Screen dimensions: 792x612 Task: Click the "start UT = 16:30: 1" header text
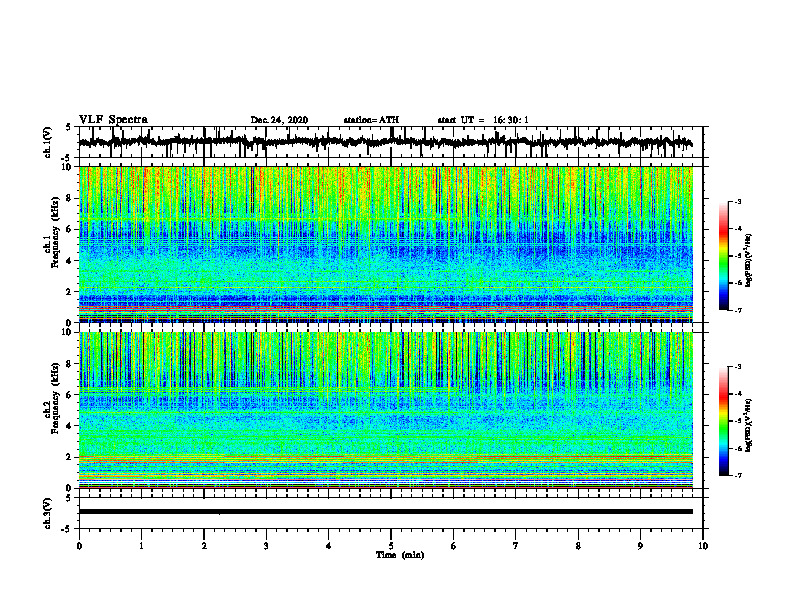483,120
